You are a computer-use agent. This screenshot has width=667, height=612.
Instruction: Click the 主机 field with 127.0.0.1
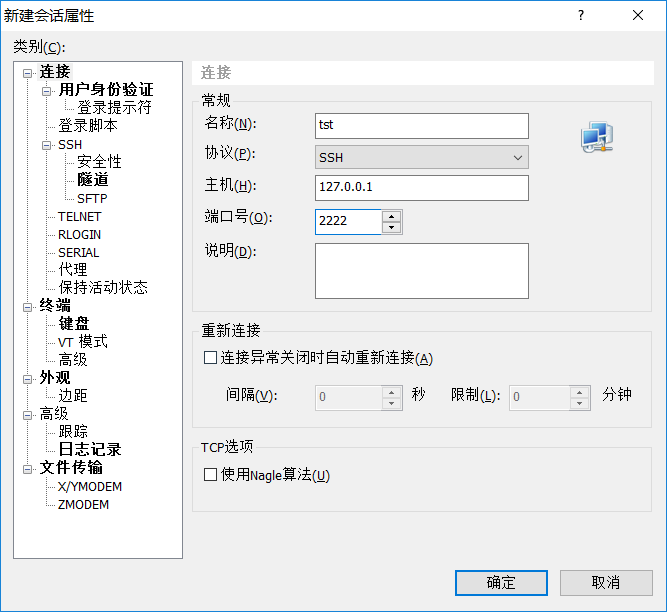click(x=422, y=188)
